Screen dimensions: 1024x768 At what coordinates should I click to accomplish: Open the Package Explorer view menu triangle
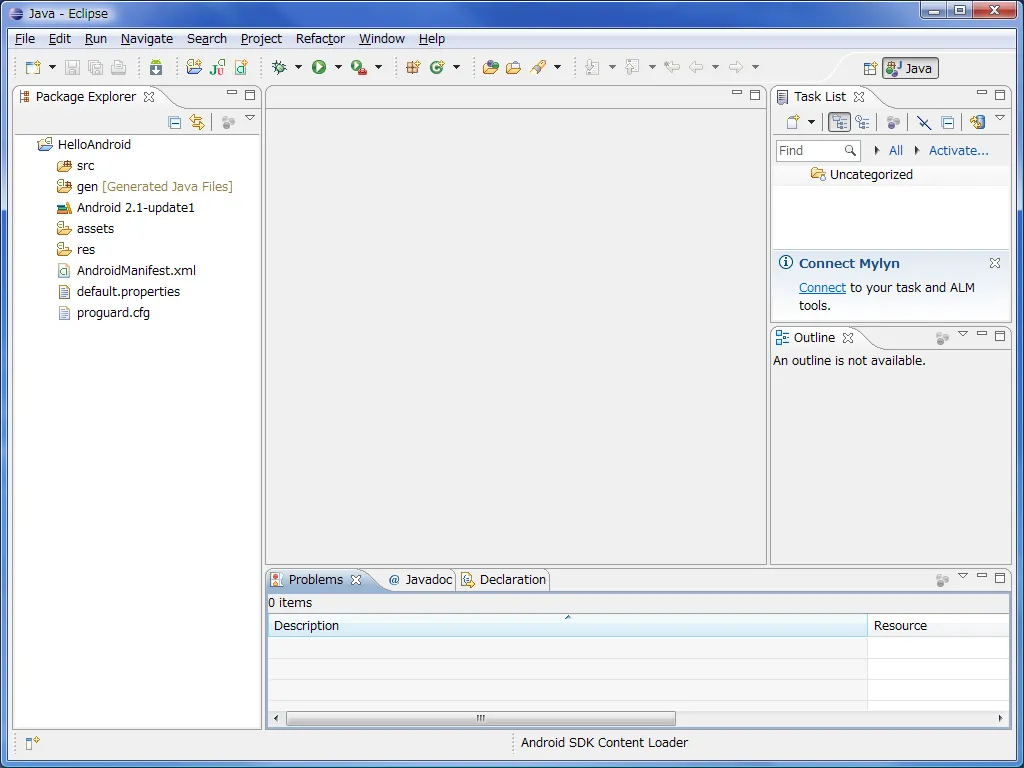[249, 118]
